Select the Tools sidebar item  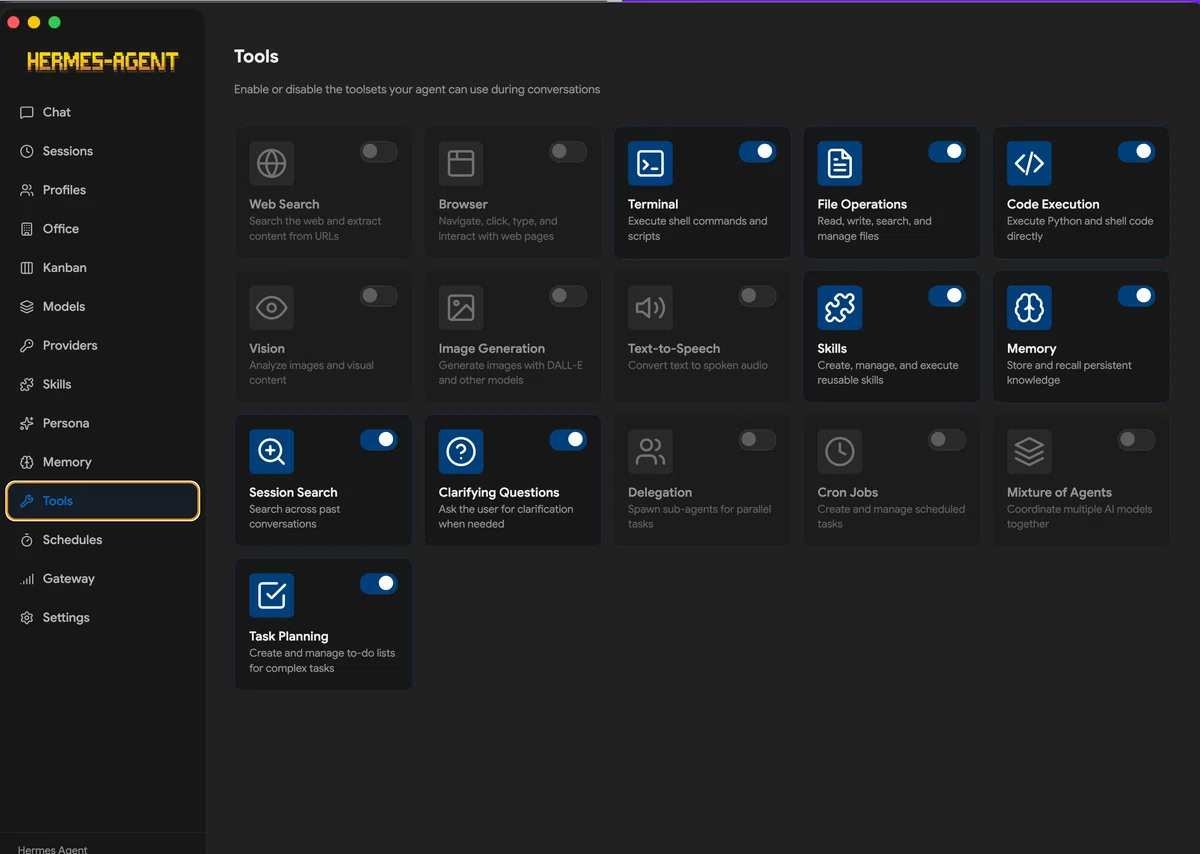(x=103, y=501)
